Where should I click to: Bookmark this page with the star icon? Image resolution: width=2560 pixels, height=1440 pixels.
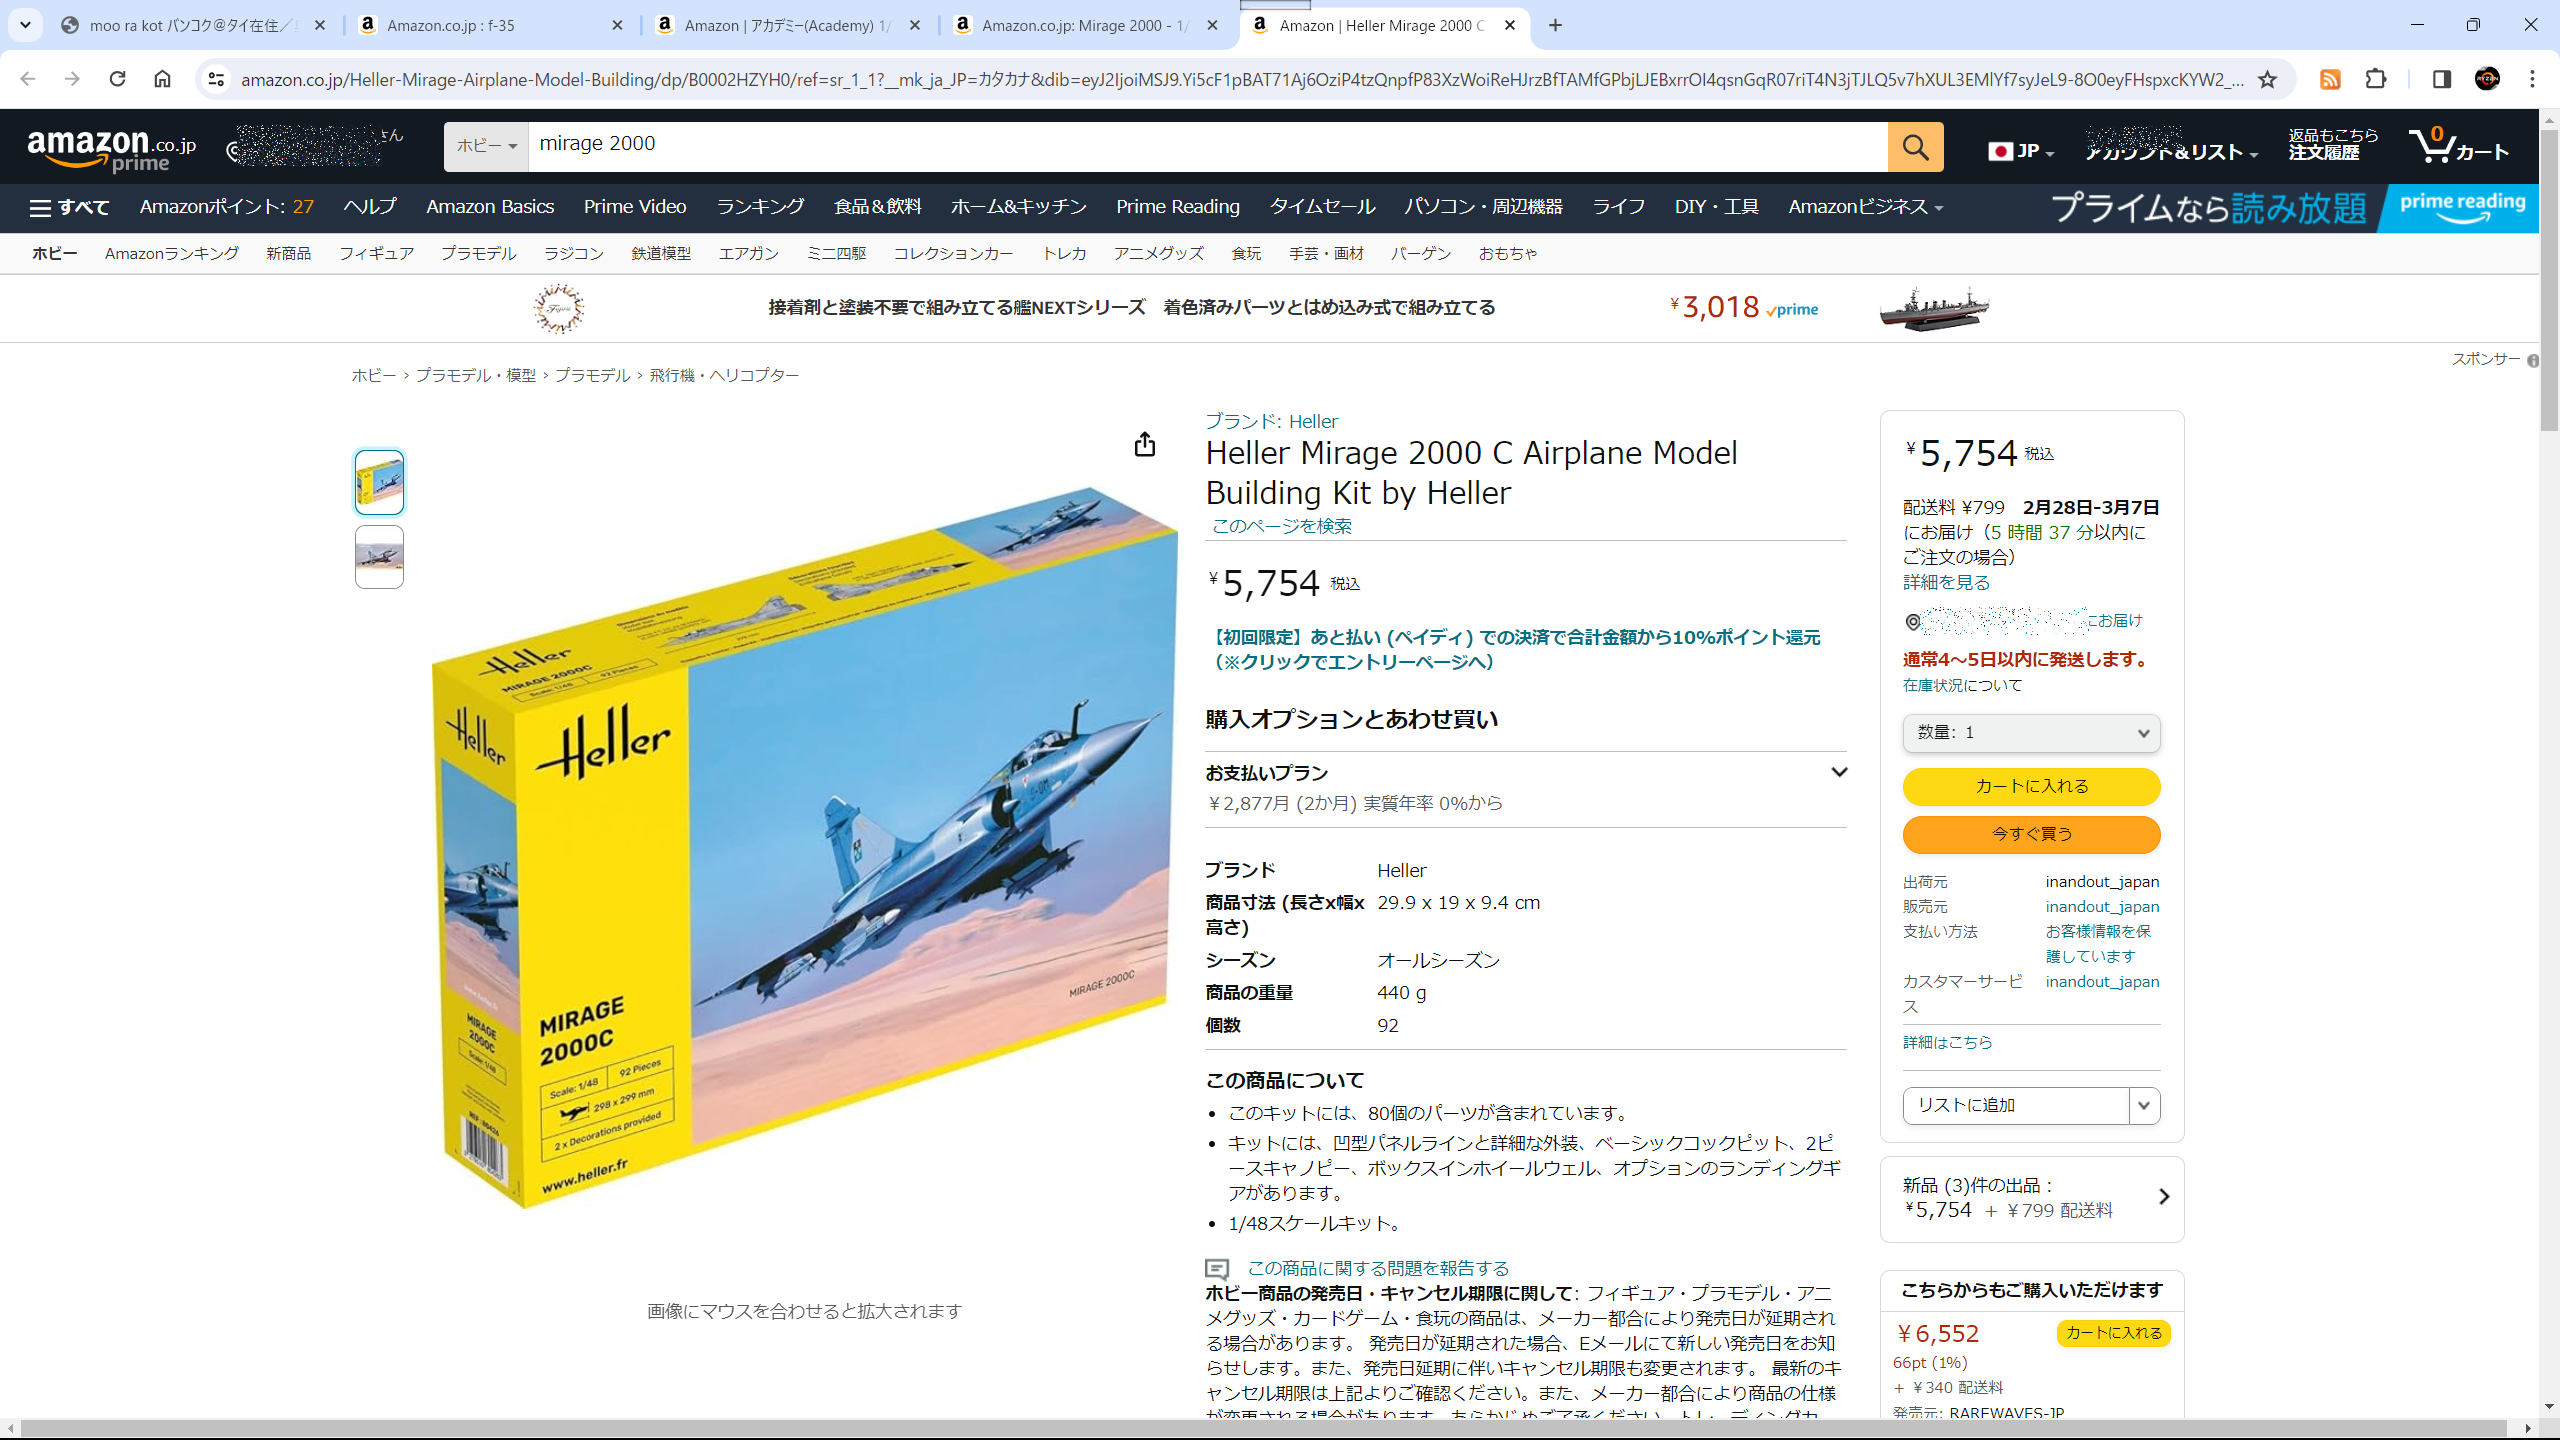pos(2267,79)
